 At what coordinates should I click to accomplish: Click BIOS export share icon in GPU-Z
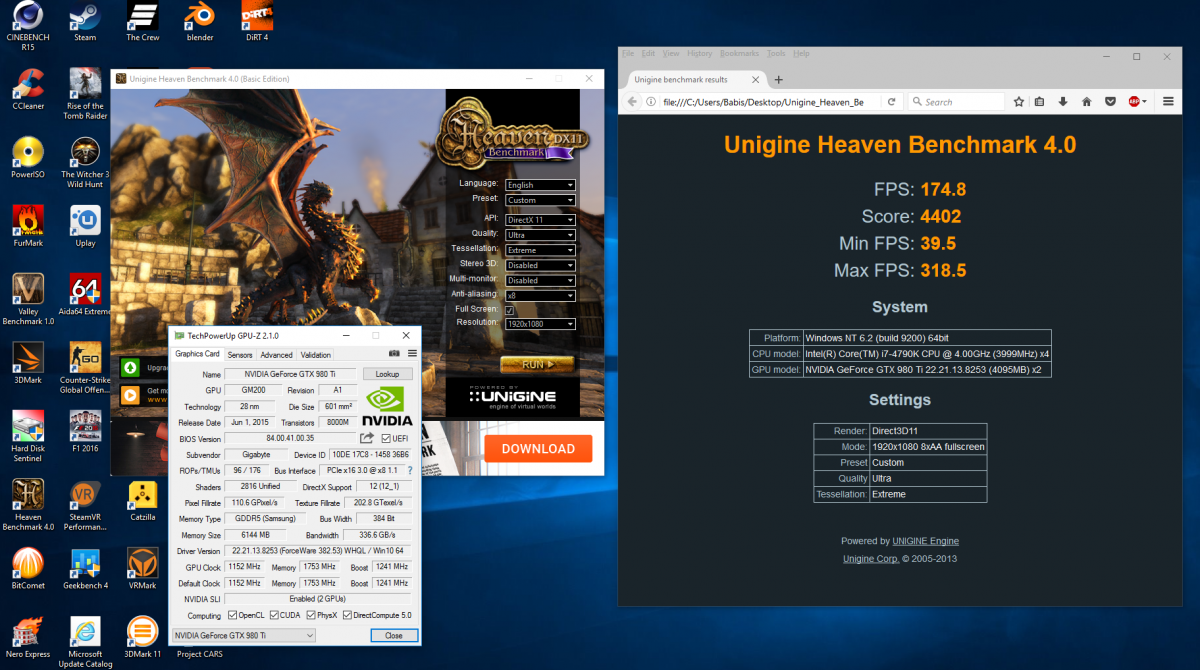(367, 438)
